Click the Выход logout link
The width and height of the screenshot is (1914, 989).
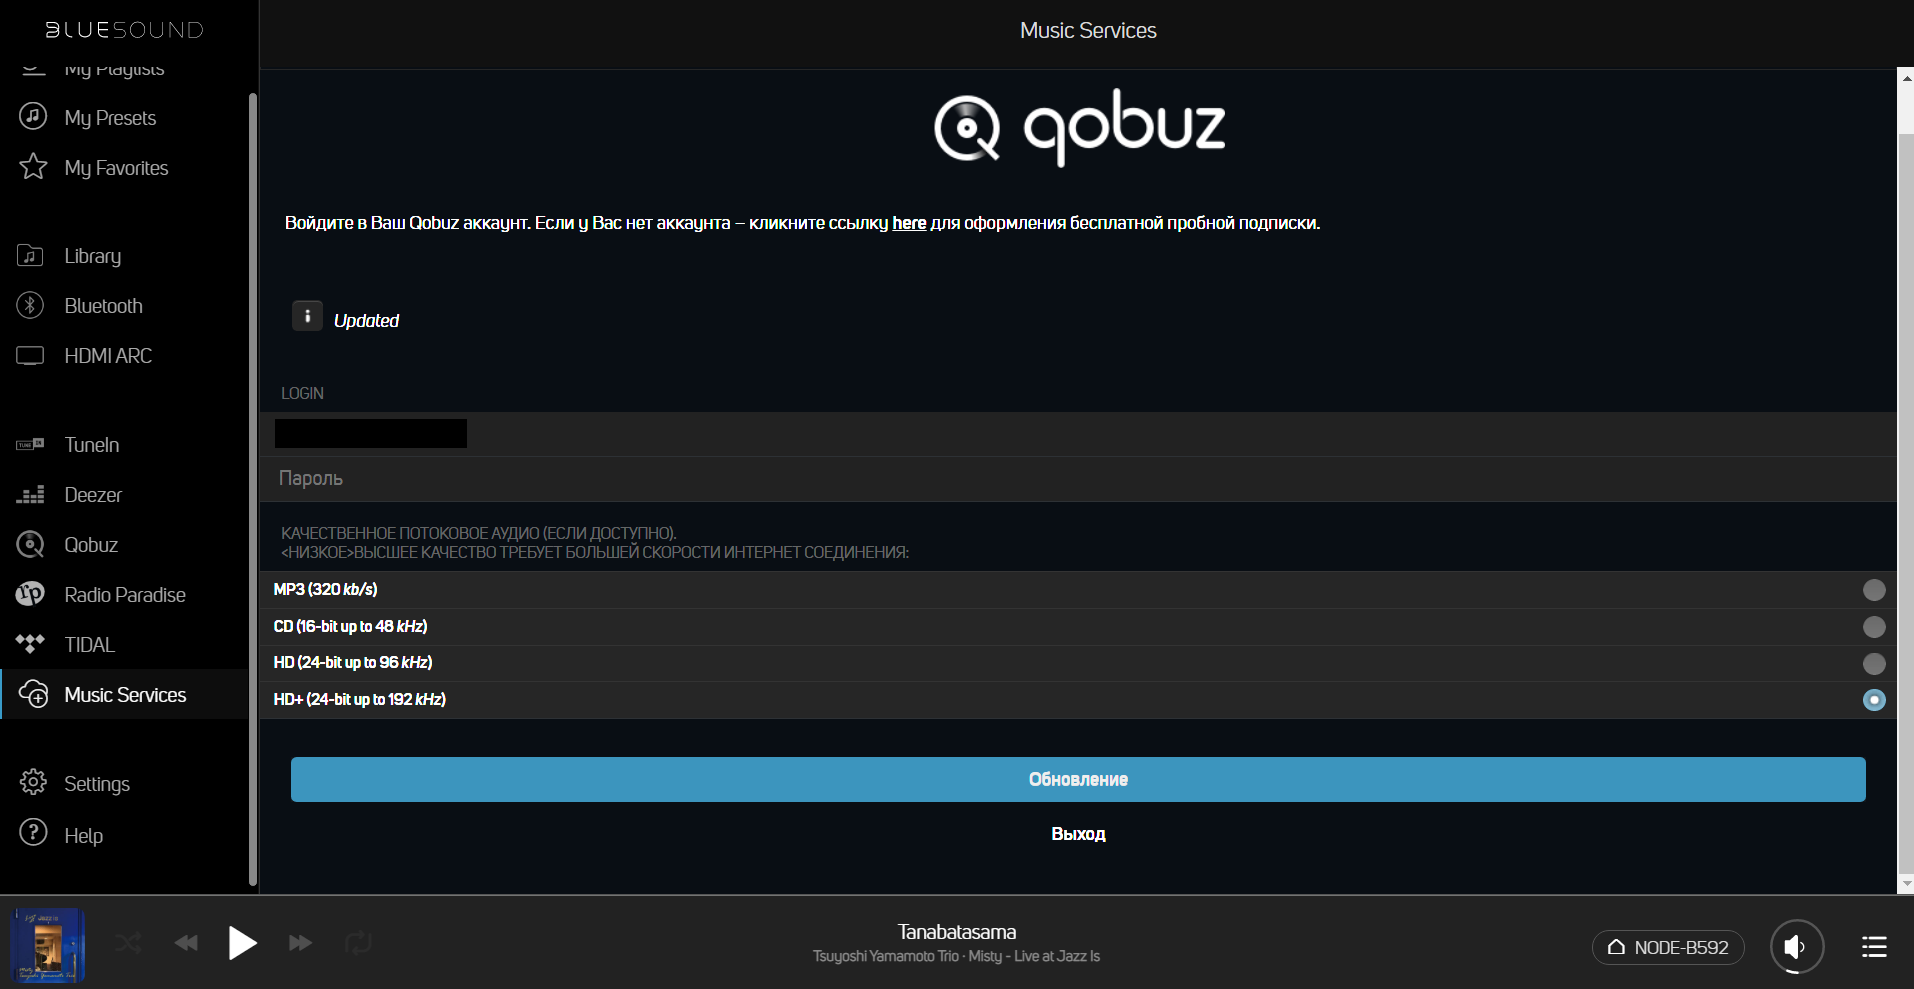(1078, 834)
